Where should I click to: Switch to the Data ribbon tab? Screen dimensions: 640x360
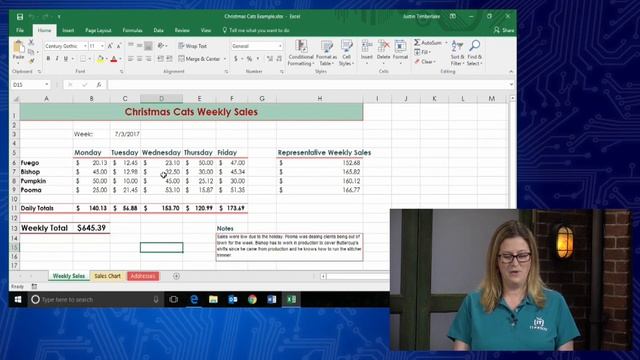158,30
